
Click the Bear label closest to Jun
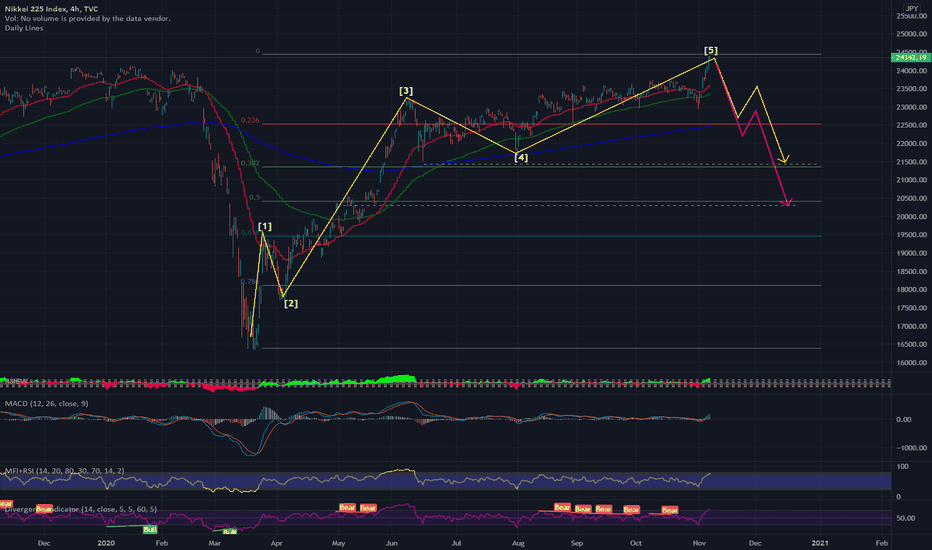368,508
